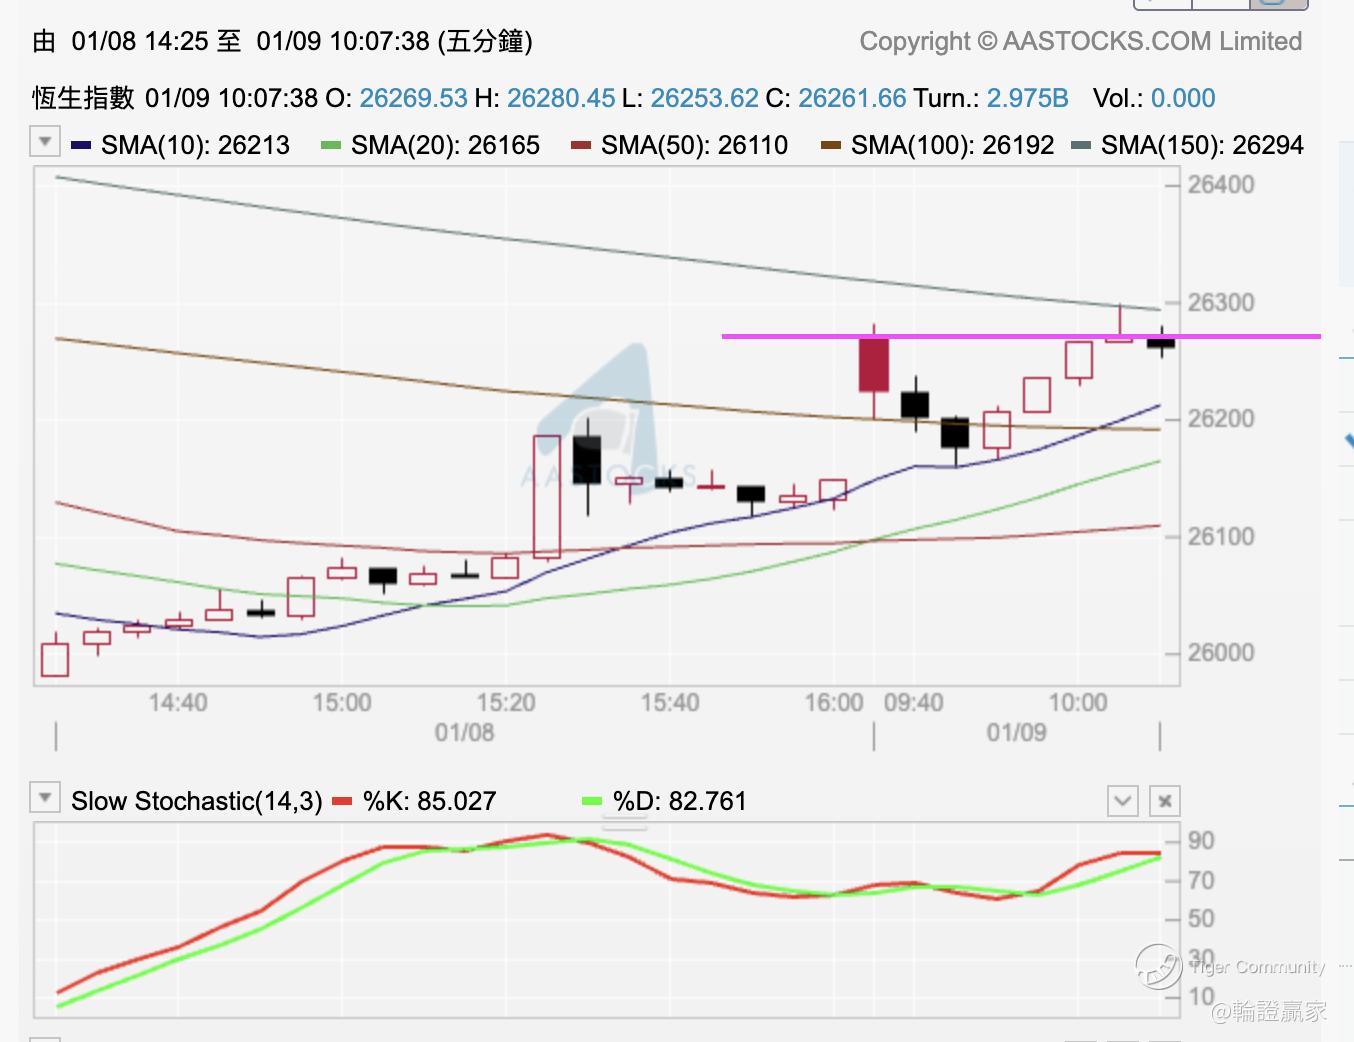Click the 14:40 time axis label
The width and height of the screenshot is (1354, 1042).
pyautogui.click(x=178, y=703)
